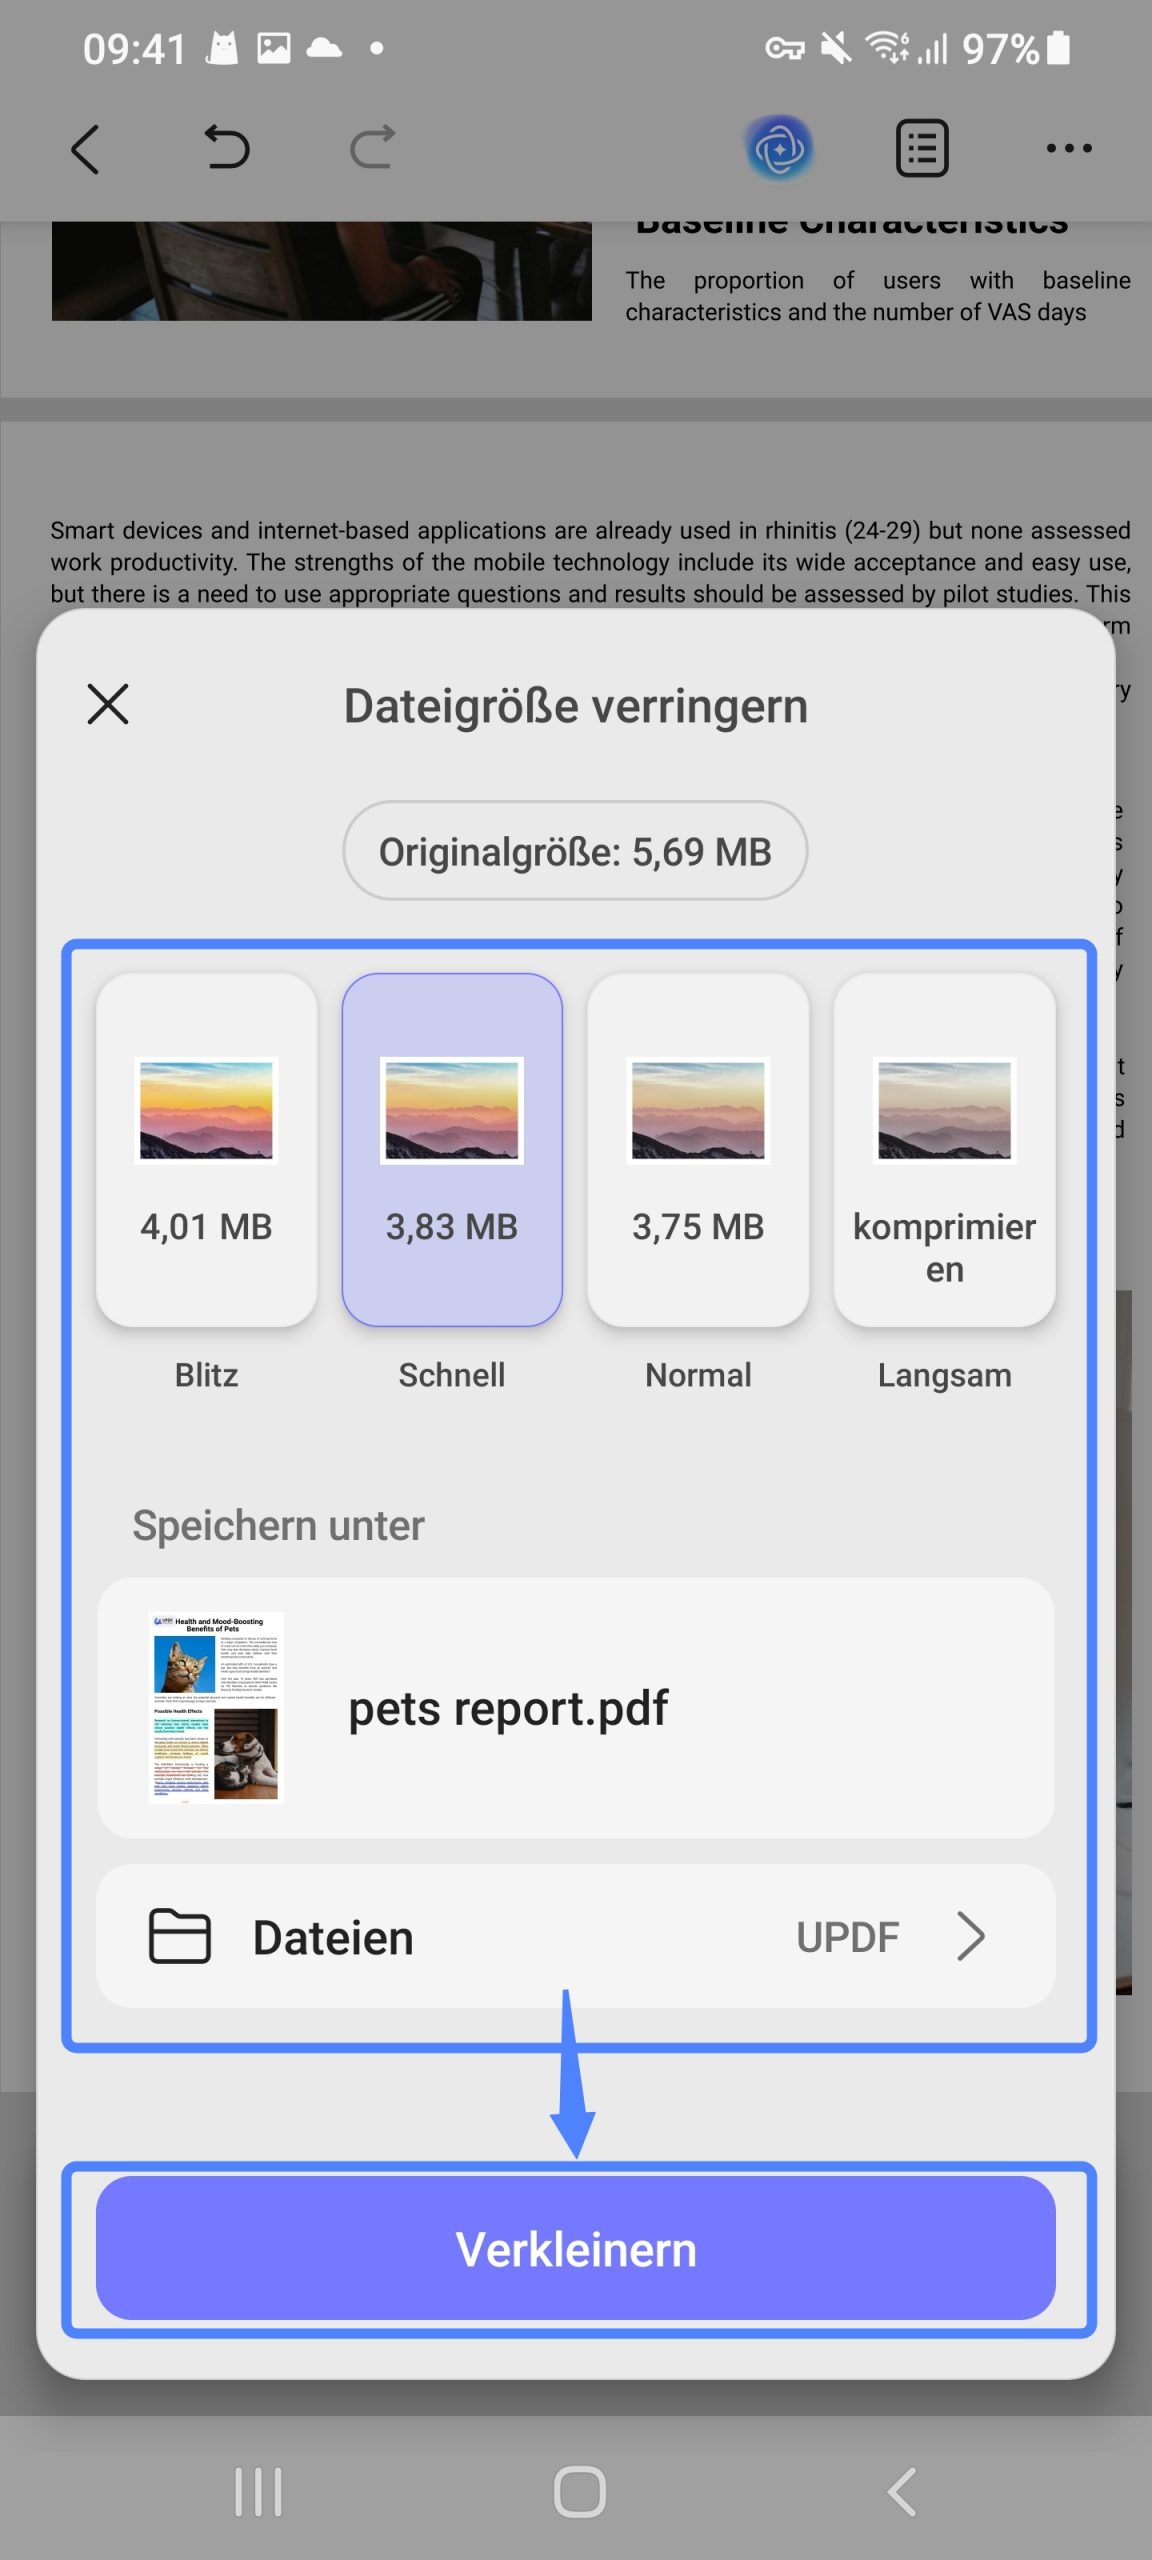Select the Normal 3,75 MB compression option

click(x=698, y=1150)
